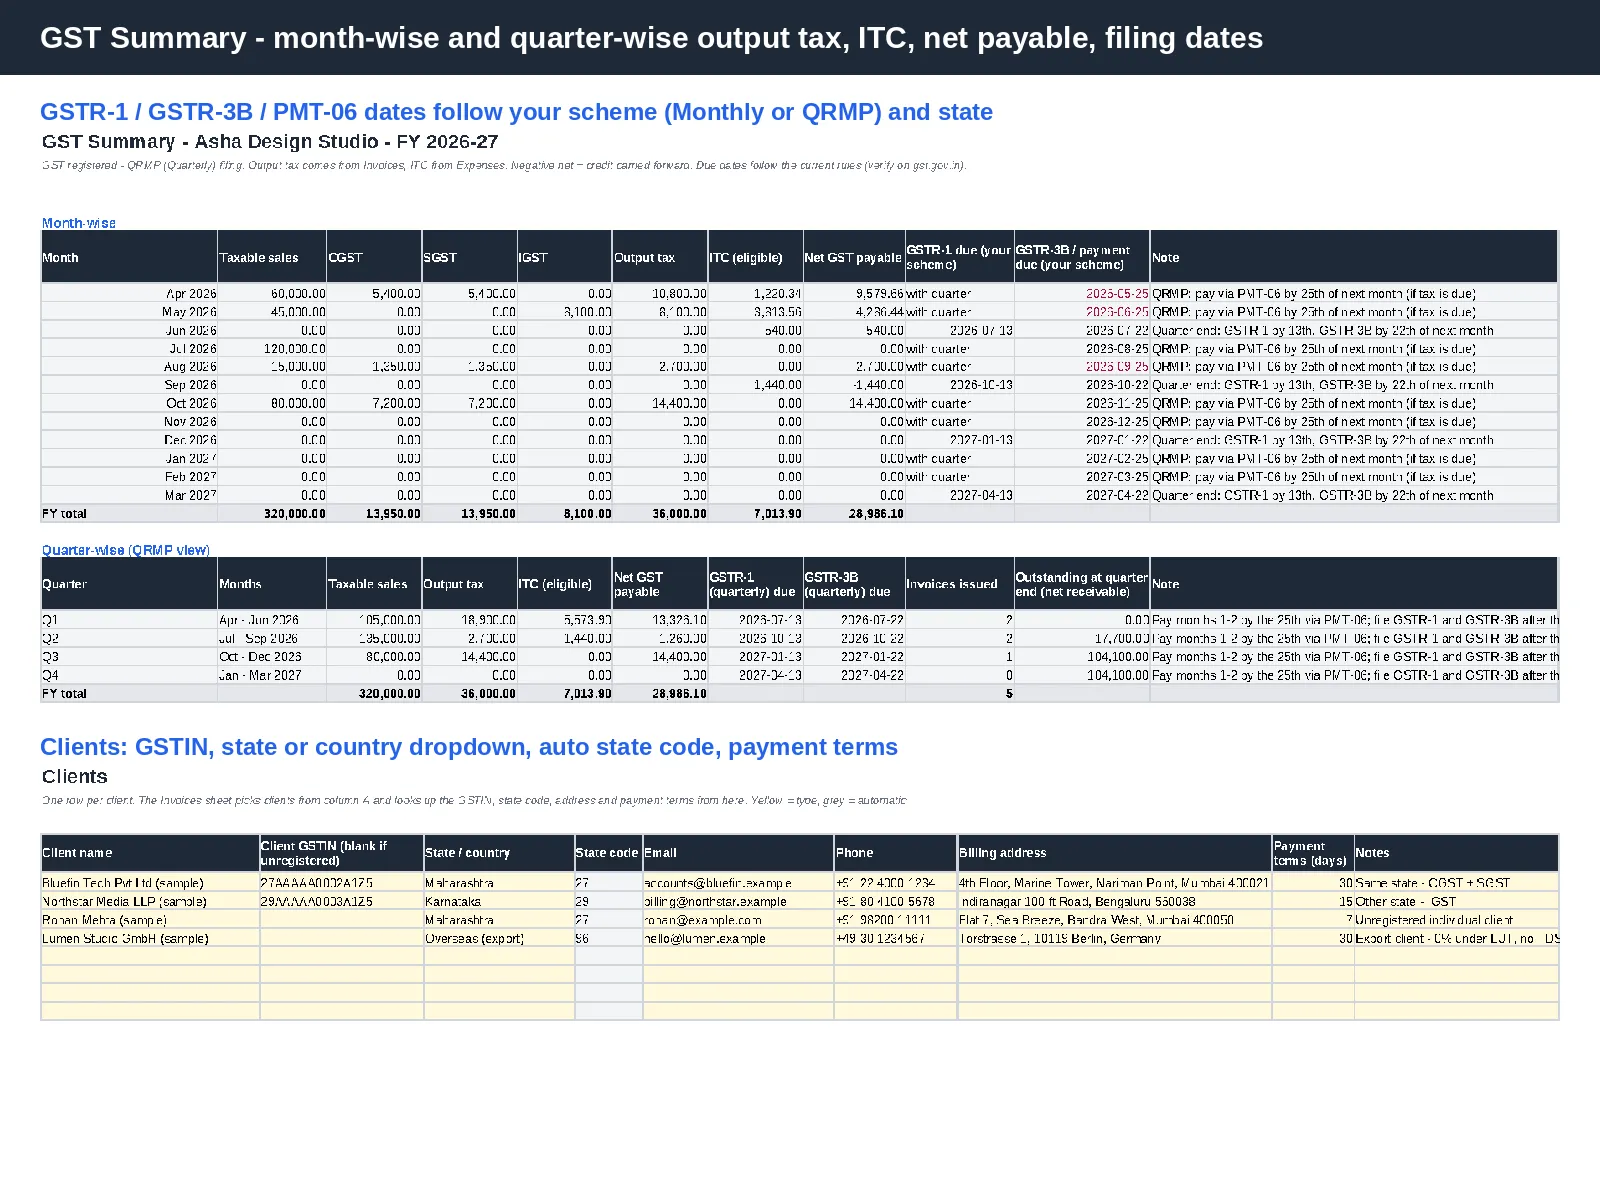This screenshot has width=1600, height=1200.
Task: Click the first empty client name input row
Action: tap(150, 956)
